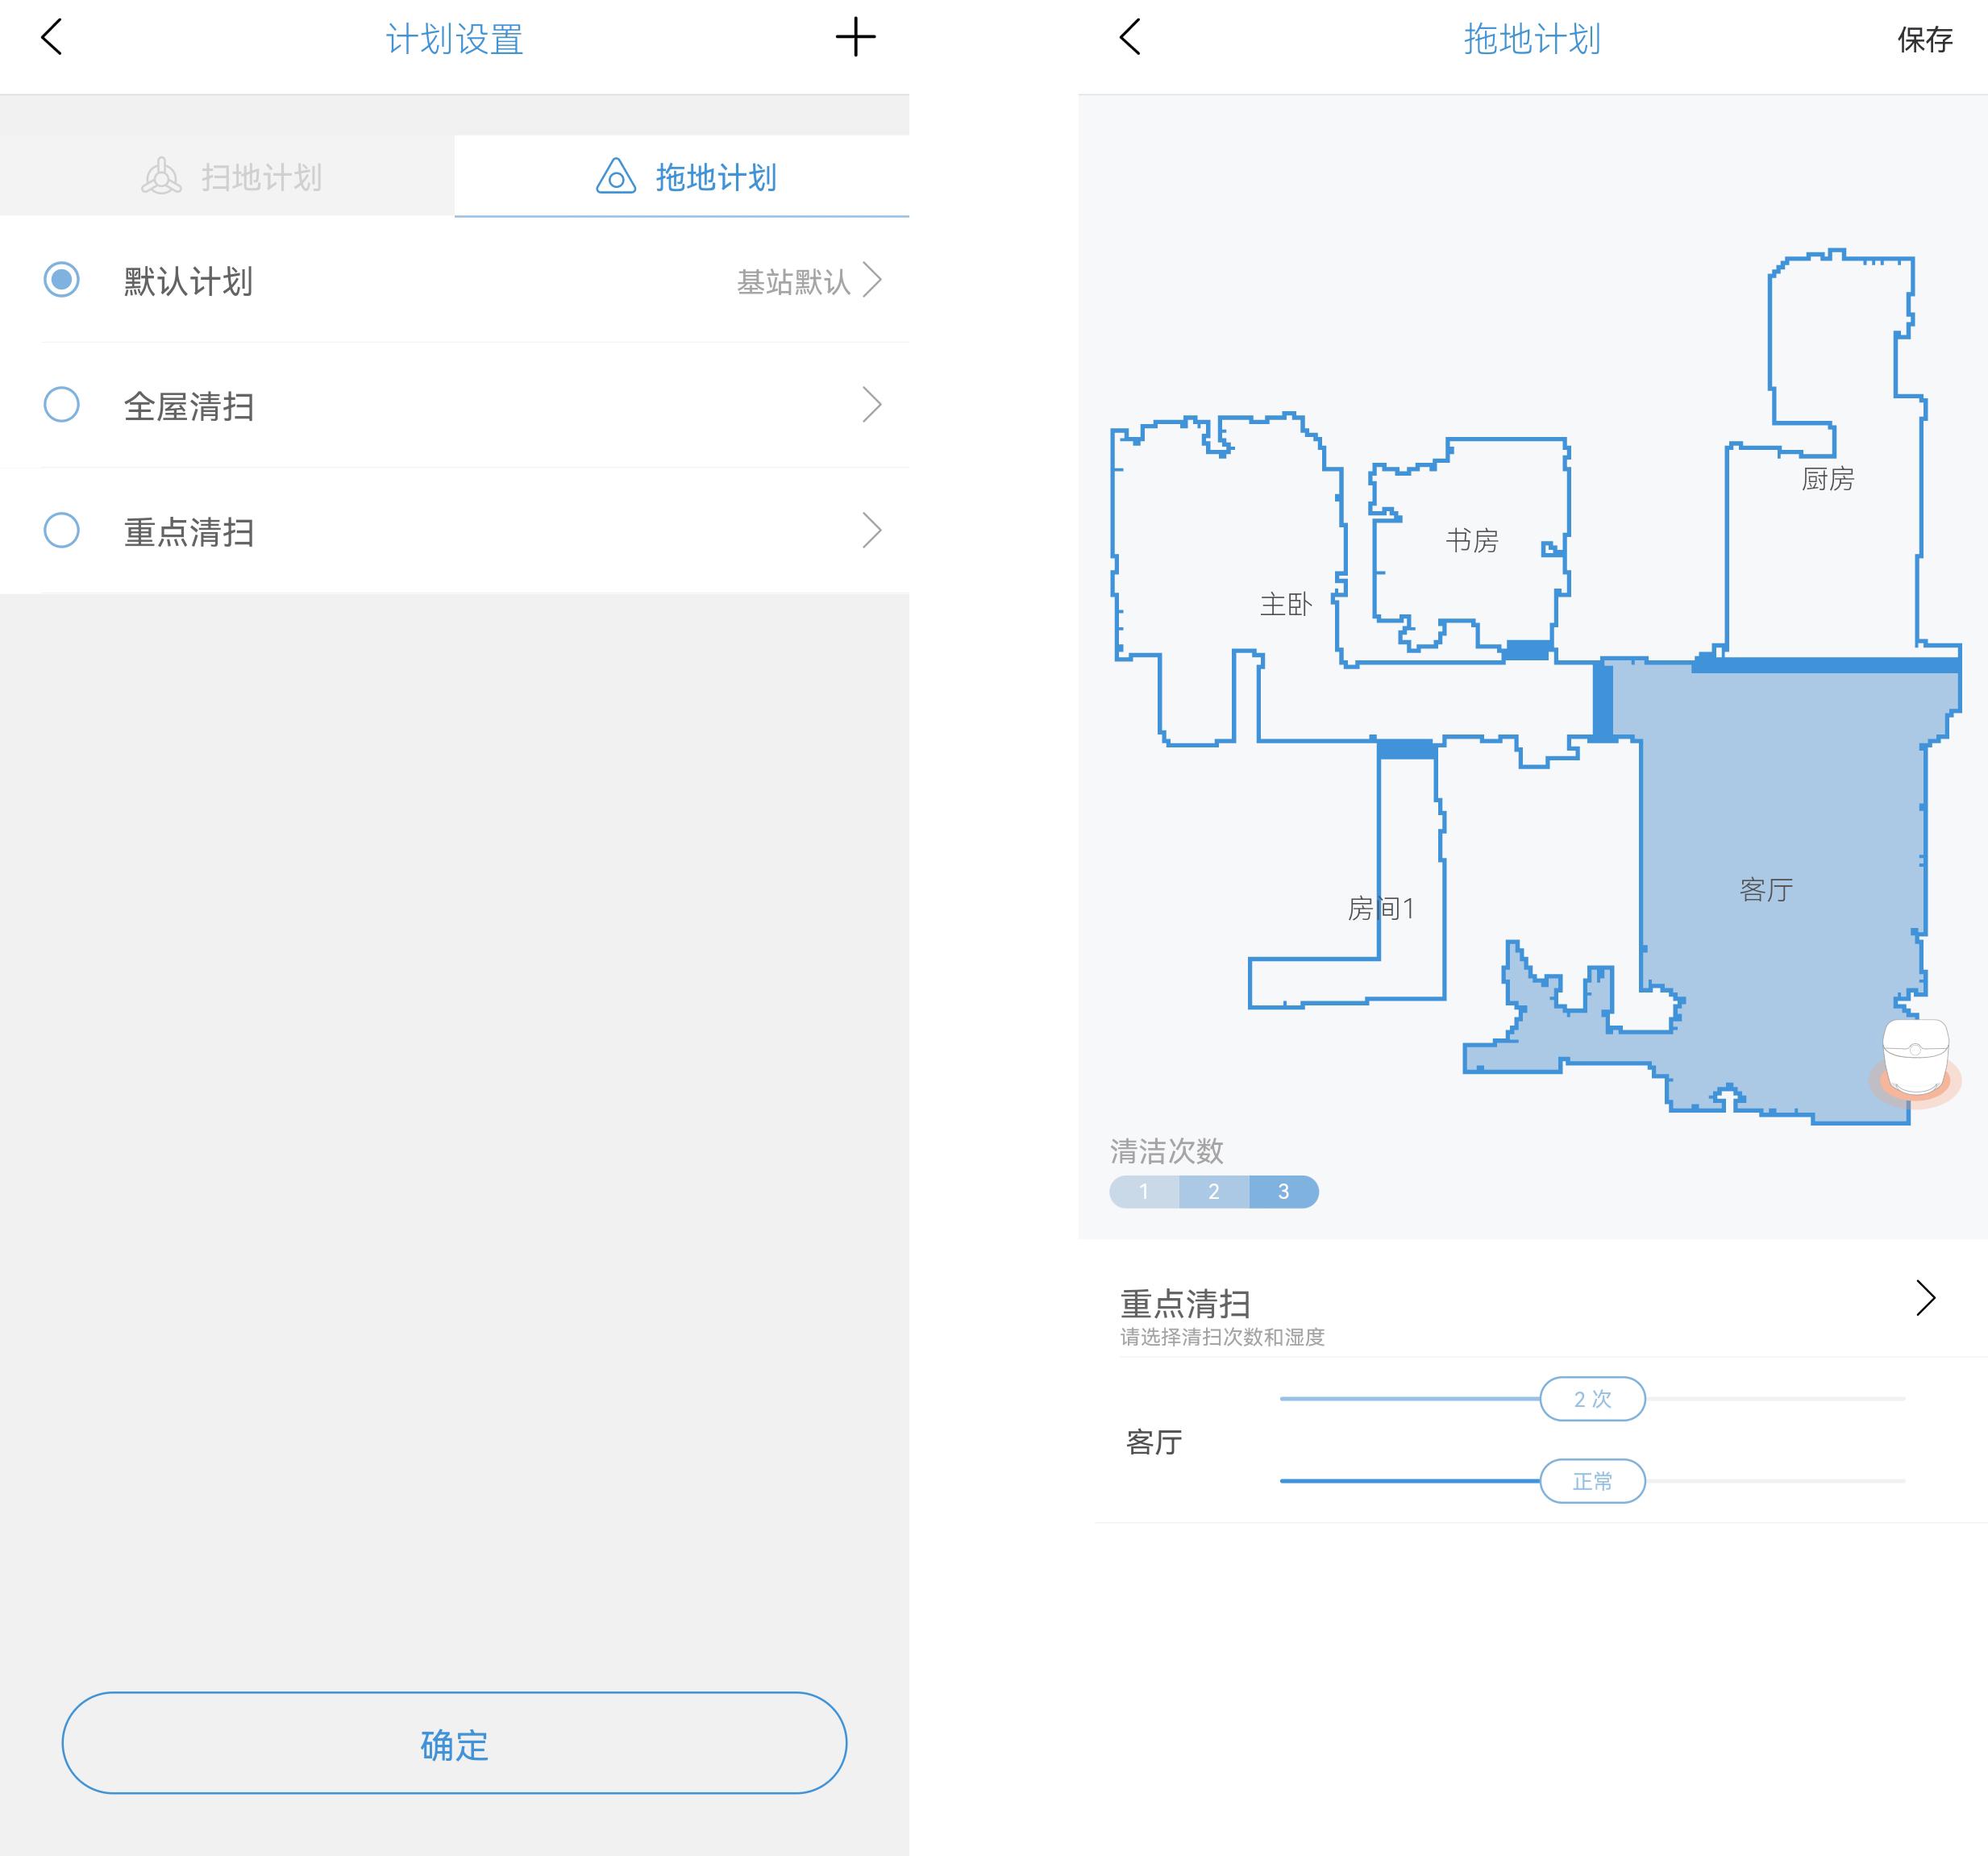Open 基站默认 settings via its chevron
This screenshot has width=1988, height=1856.
pyautogui.click(x=872, y=281)
